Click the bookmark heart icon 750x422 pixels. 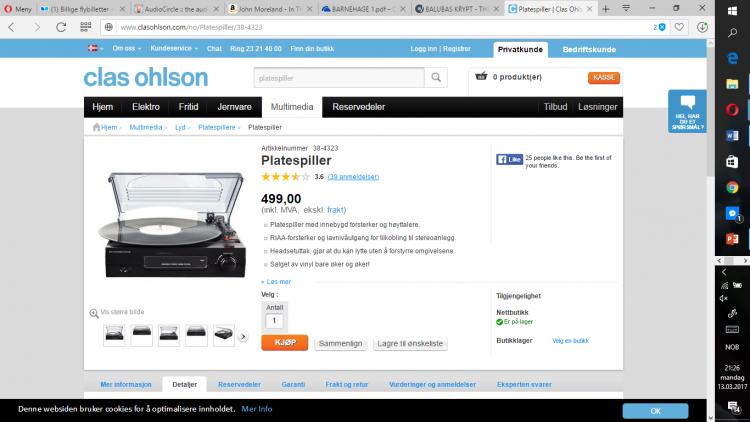tap(679, 27)
